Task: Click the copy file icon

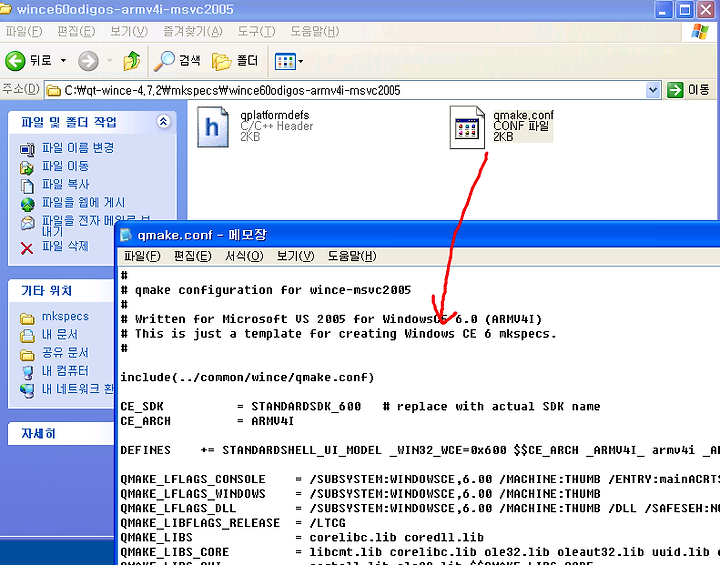Action: [27, 186]
